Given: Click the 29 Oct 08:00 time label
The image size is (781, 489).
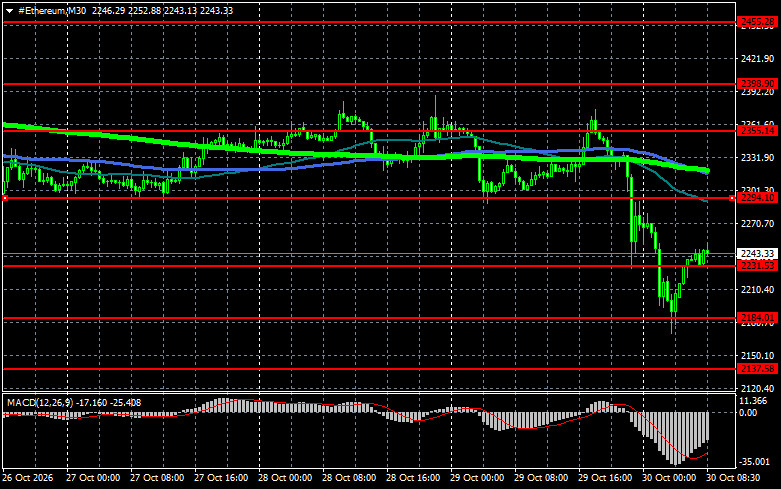Looking at the screenshot, I should tap(541, 478).
